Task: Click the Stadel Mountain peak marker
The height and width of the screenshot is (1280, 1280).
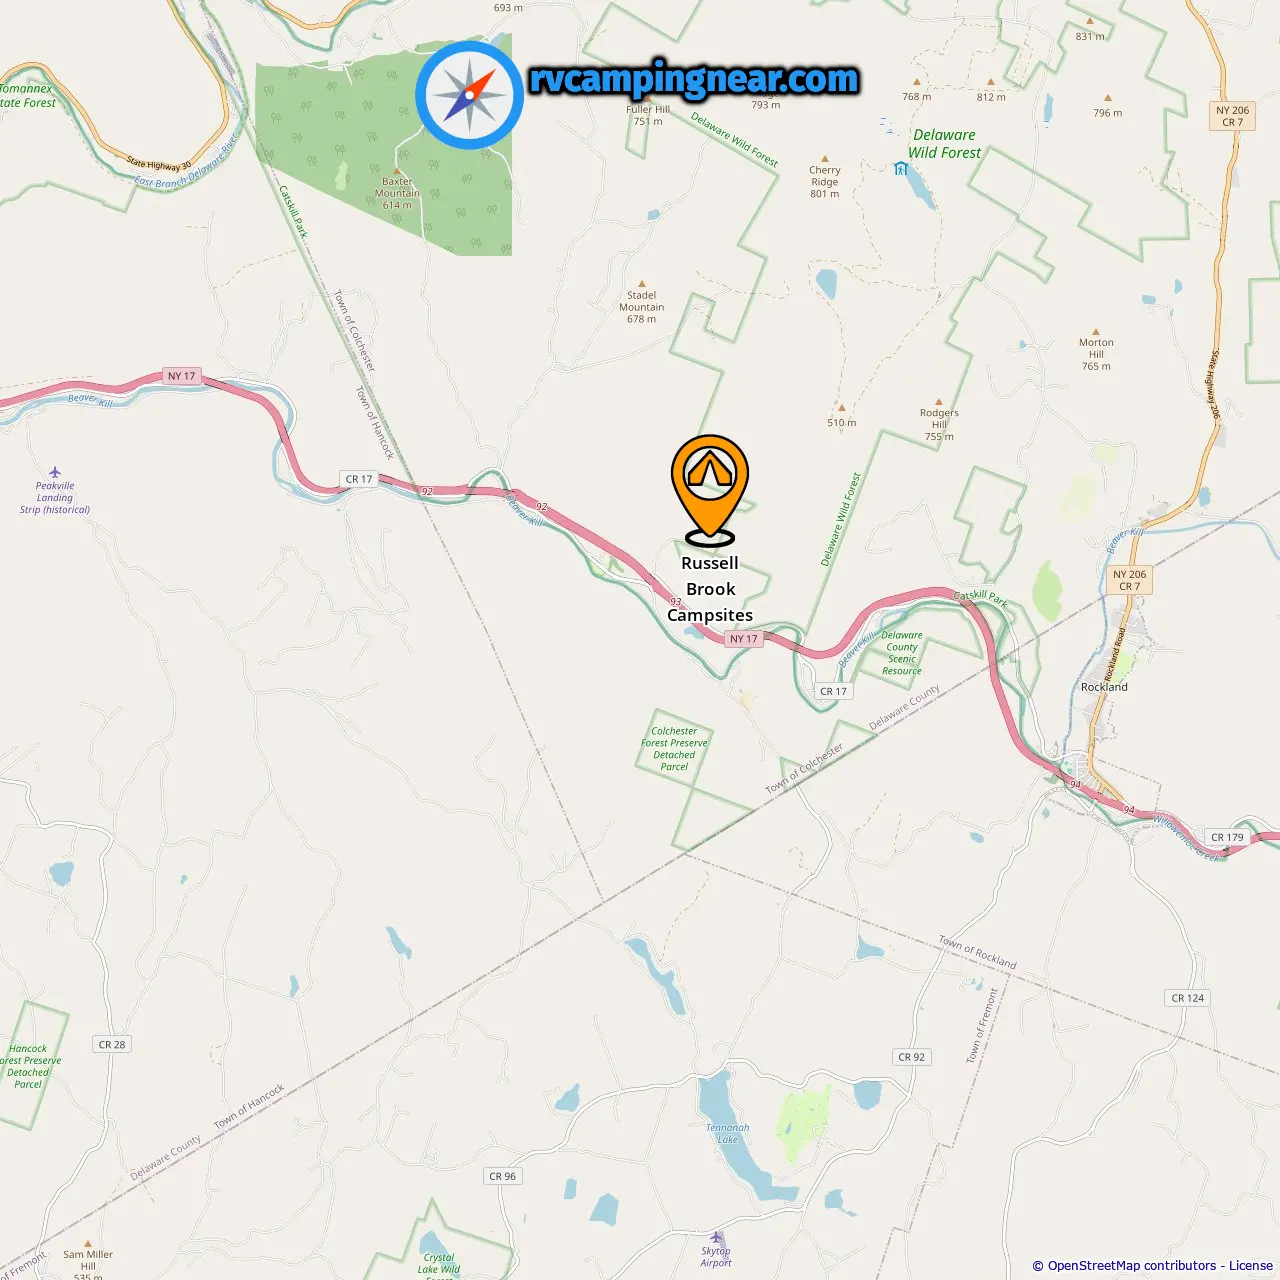Action: [642, 284]
